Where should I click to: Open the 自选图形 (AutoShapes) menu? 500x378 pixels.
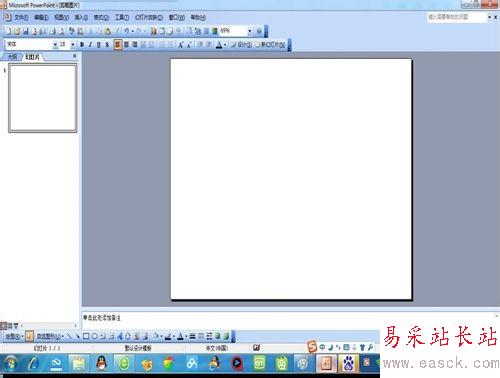50,336
